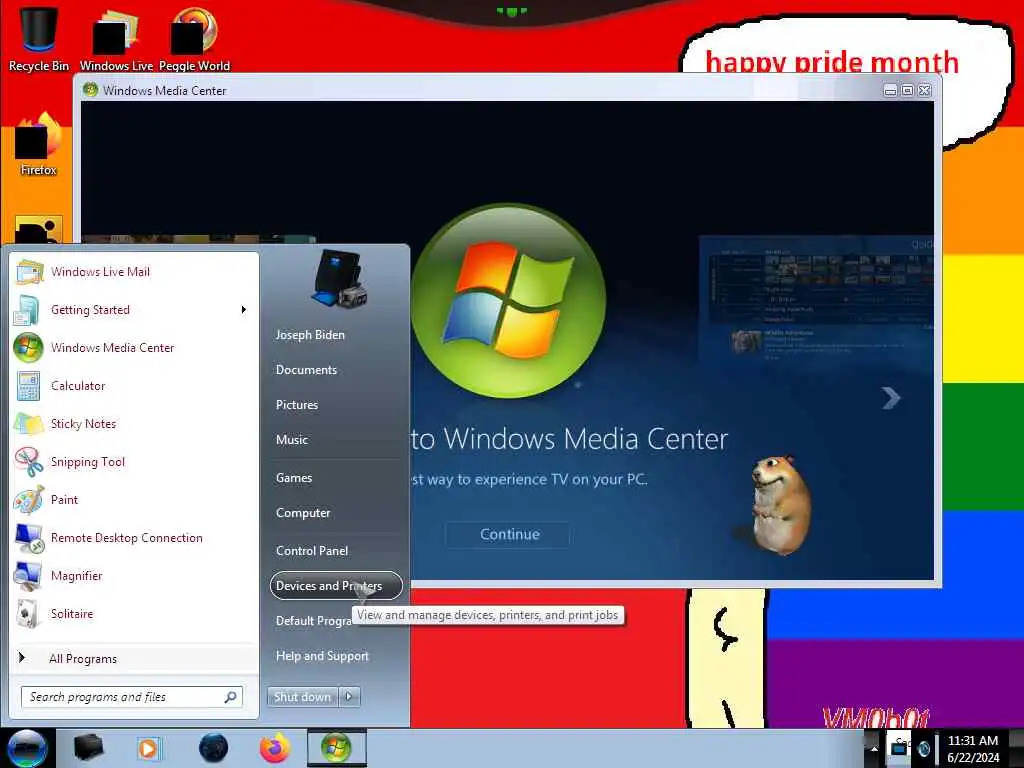Screen dimensions: 1024x768
Task: Open the Recycle Bin desktop icon
Action: tap(39, 38)
